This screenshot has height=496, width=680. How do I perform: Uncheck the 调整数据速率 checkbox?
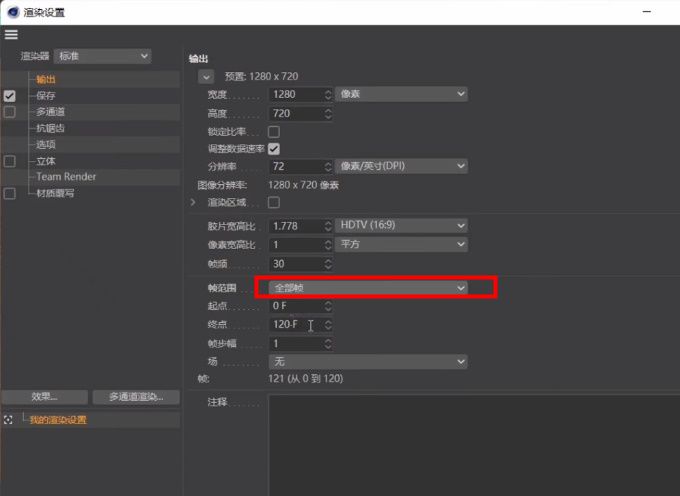[274, 148]
